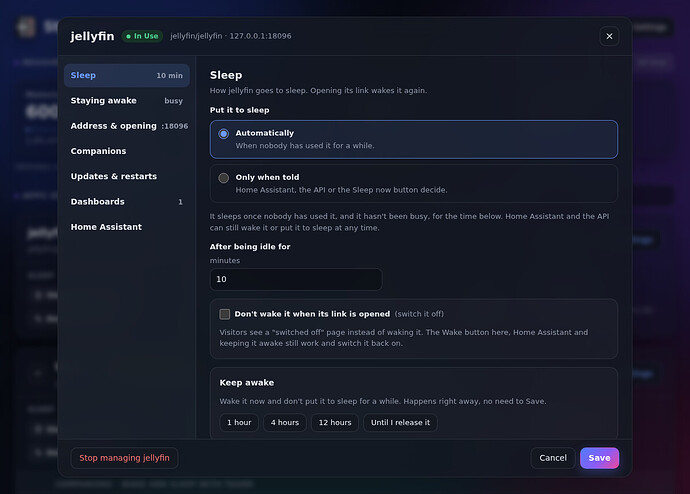Save the jellyfin settings
The image size is (690, 494).
point(599,458)
